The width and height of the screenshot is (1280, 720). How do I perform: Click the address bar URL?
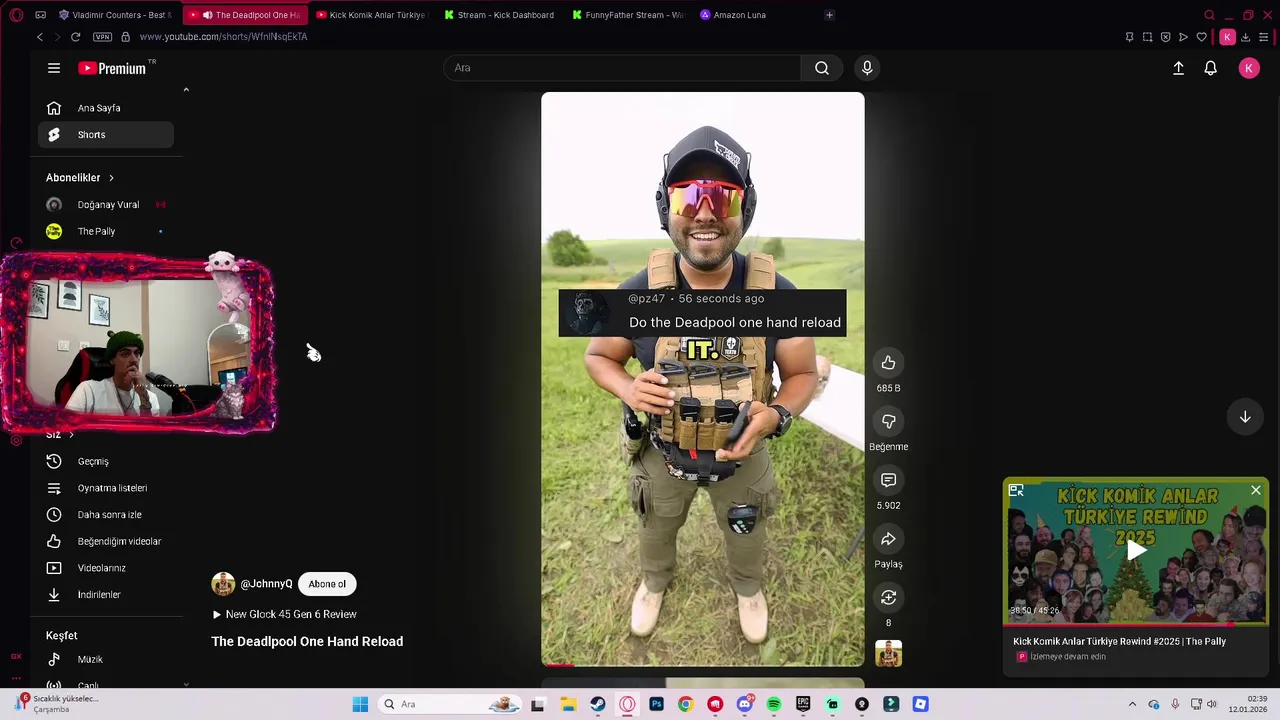[223, 37]
